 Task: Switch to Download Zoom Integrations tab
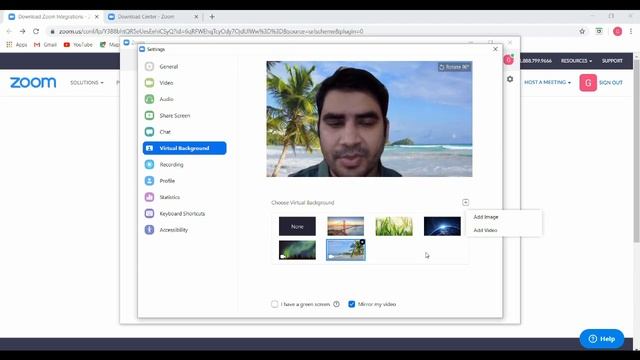click(x=54, y=17)
